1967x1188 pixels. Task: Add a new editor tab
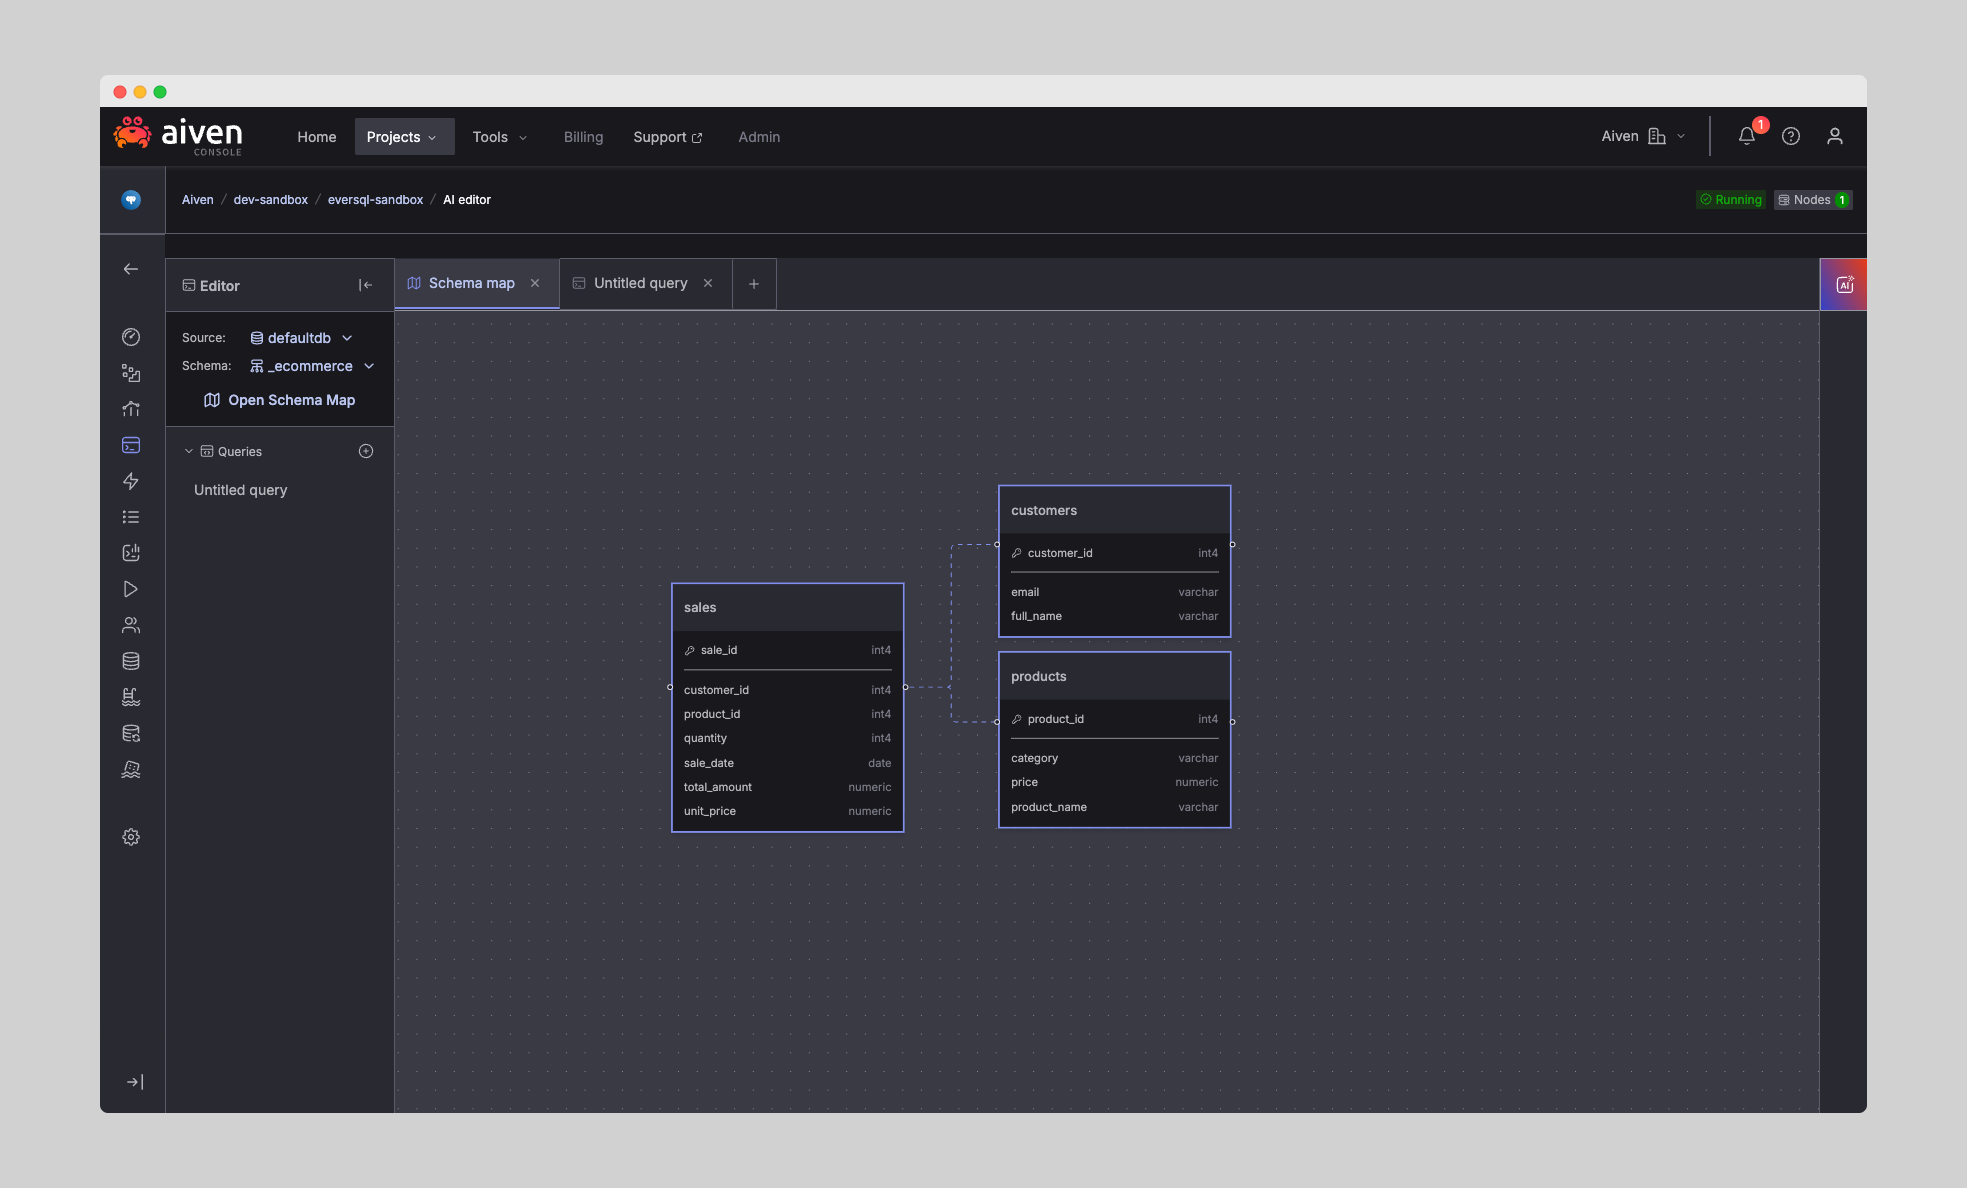click(754, 284)
